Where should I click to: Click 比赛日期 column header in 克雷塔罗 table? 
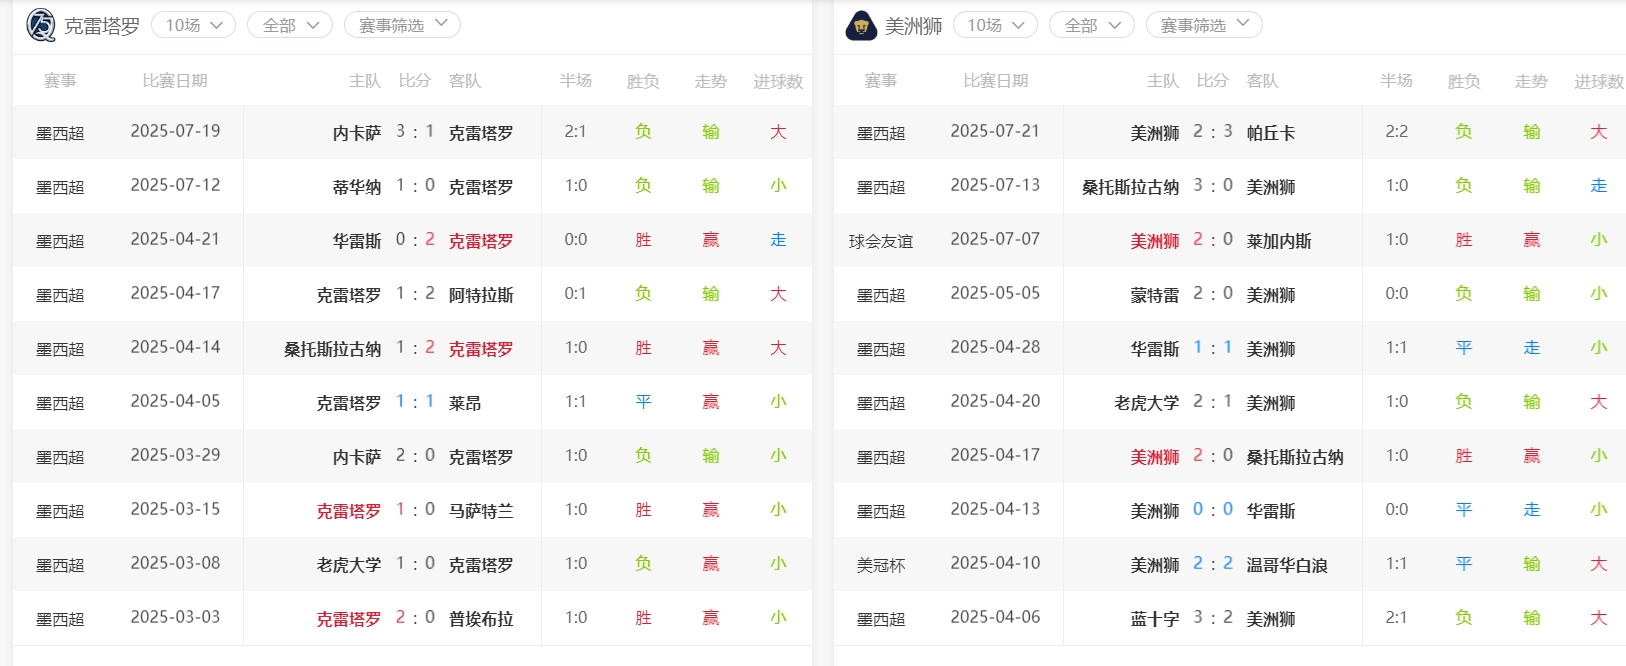(175, 81)
